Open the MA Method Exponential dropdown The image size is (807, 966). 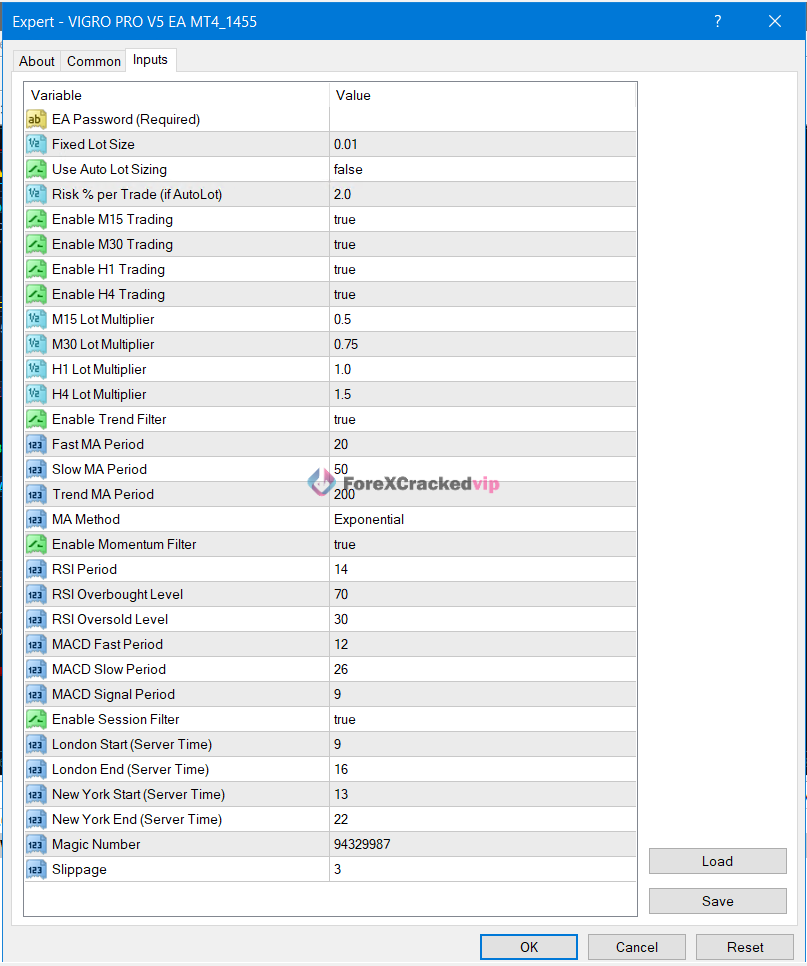click(x=482, y=520)
